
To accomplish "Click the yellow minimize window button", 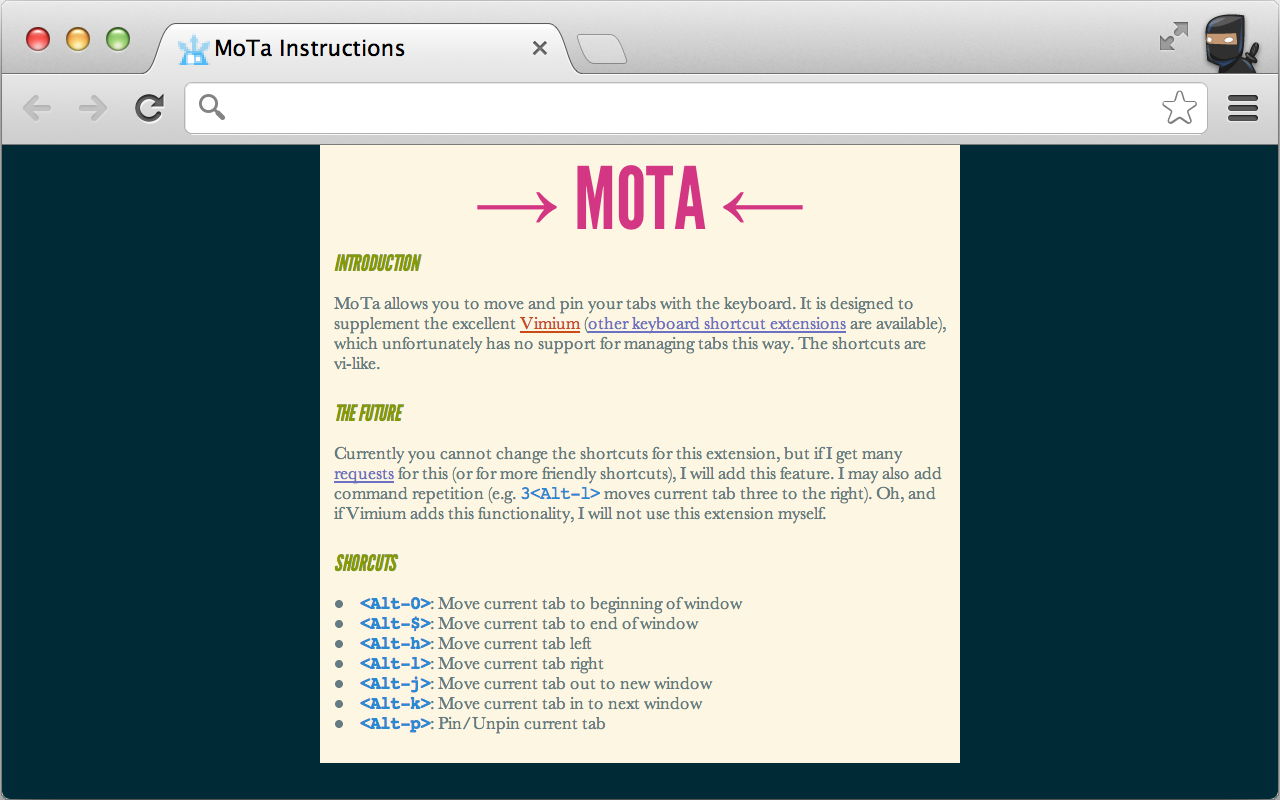I will pos(78,39).
